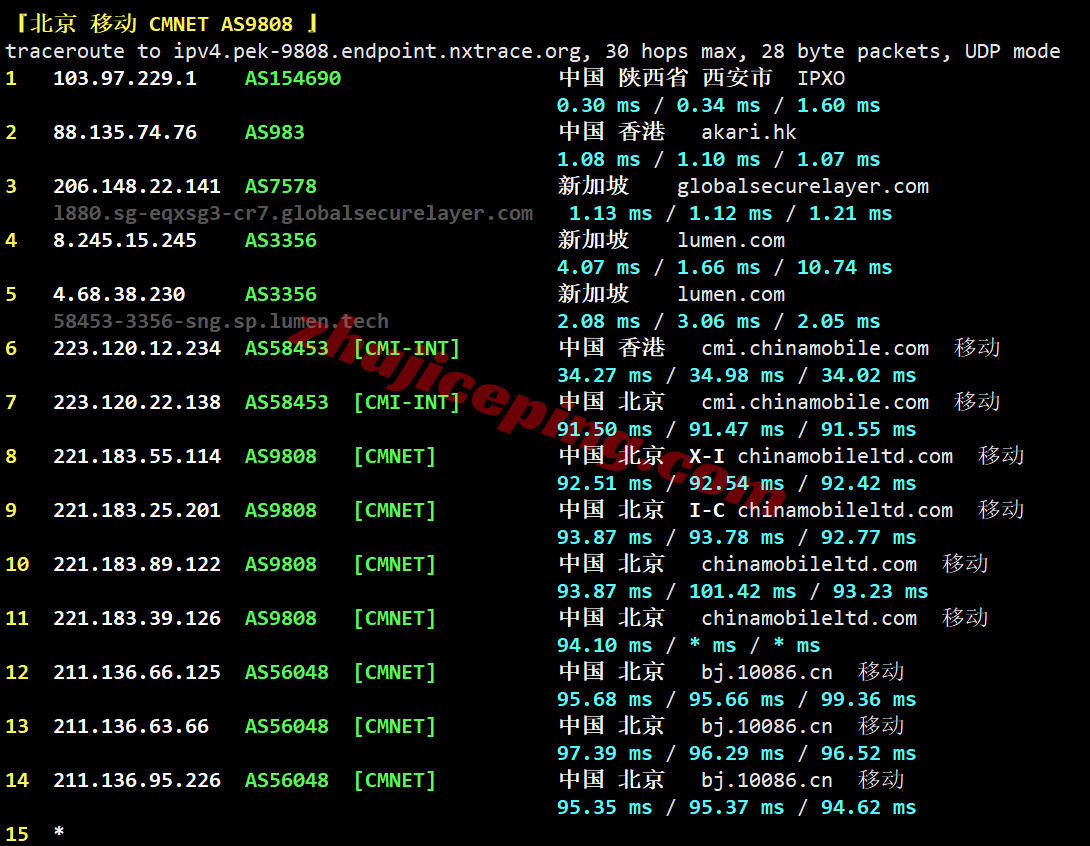Click IP address 206.148.22.141

pos(137,186)
